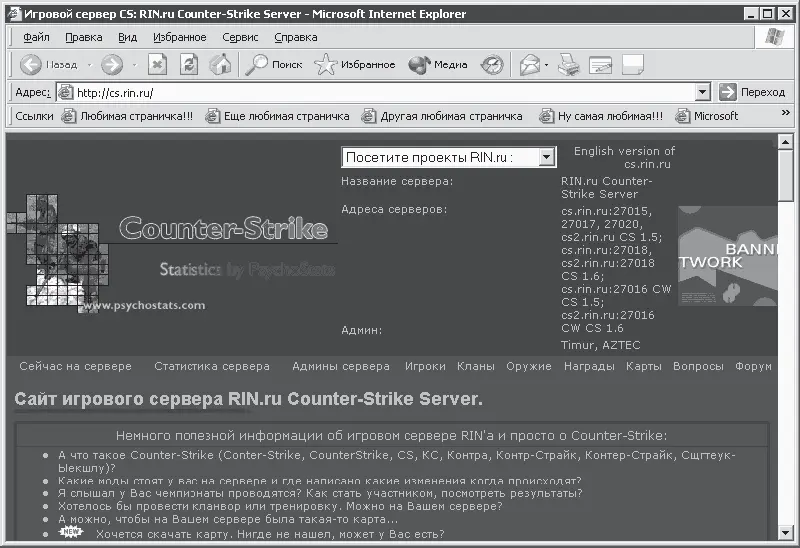Open the Вопросы page link
Image resolution: width=800 pixels, height=548 pixels.
click(x=698, y=366)
